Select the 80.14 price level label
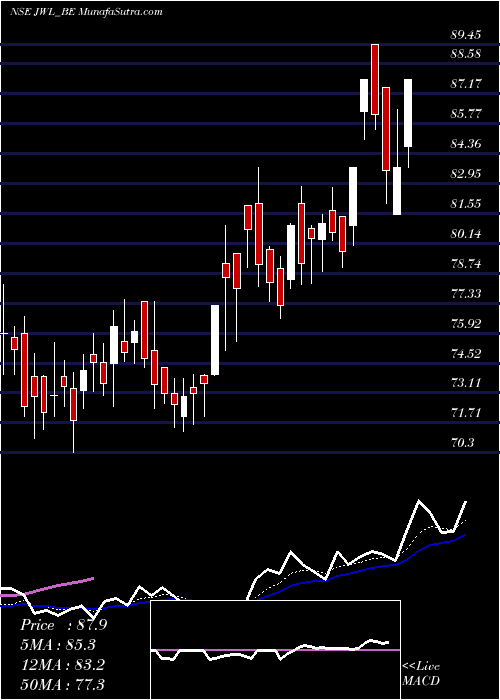 [x=466, y=233]
